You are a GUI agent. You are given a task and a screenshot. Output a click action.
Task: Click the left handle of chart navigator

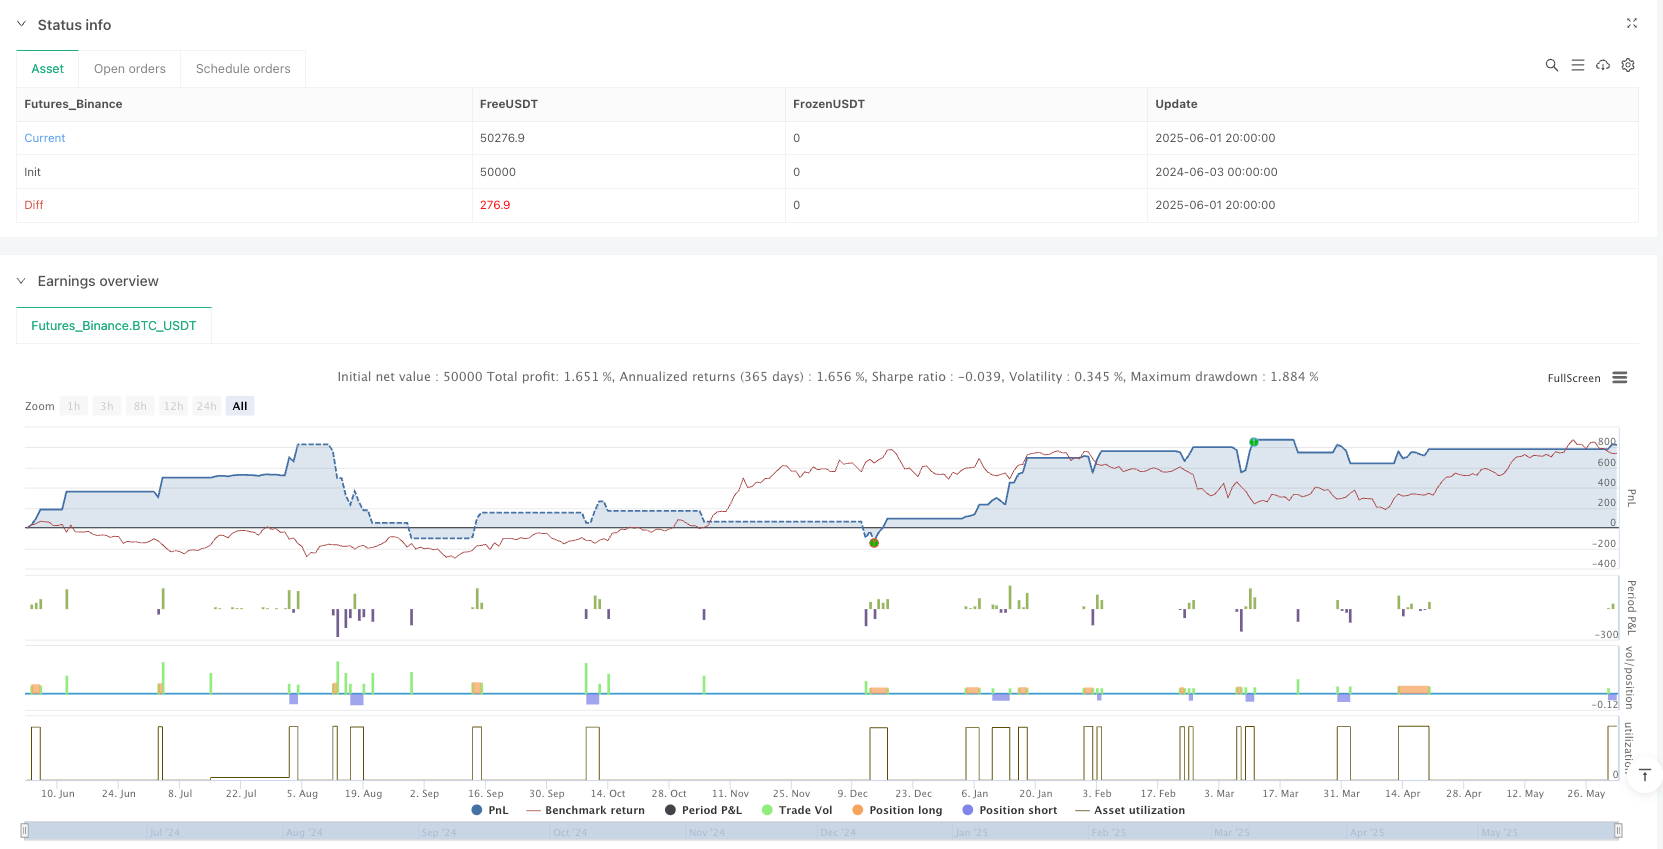[25, 830]
